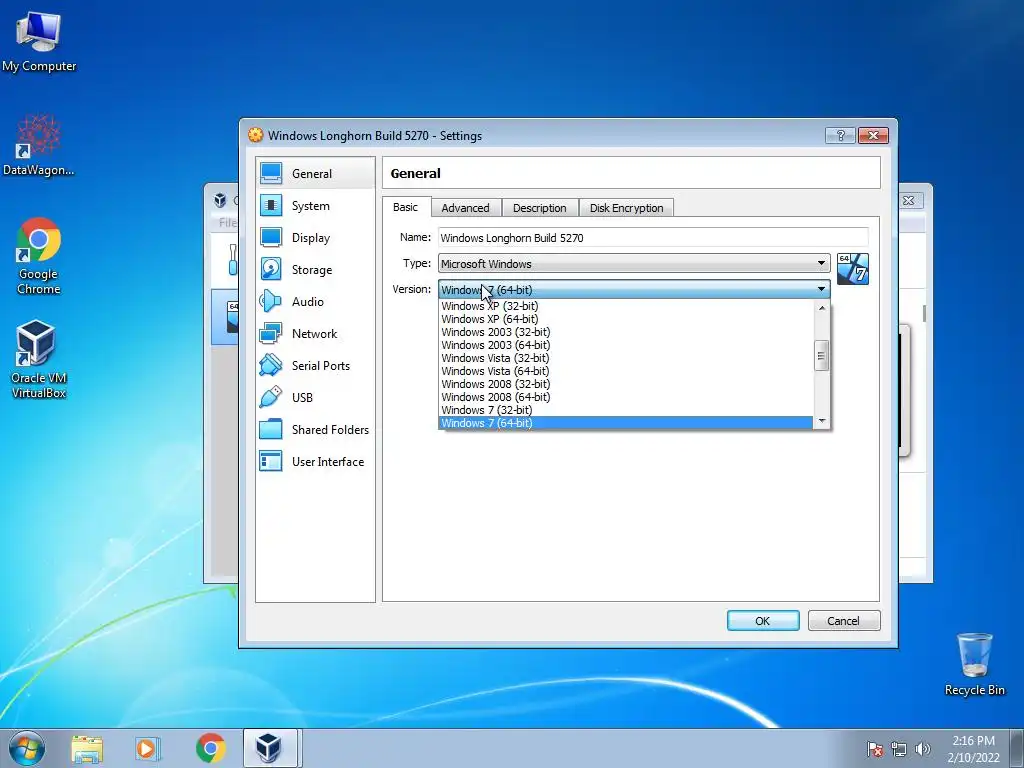Choose Windows Vista (32-bit) from the list
1024x768 pixels.
click(x=626, y=358)
